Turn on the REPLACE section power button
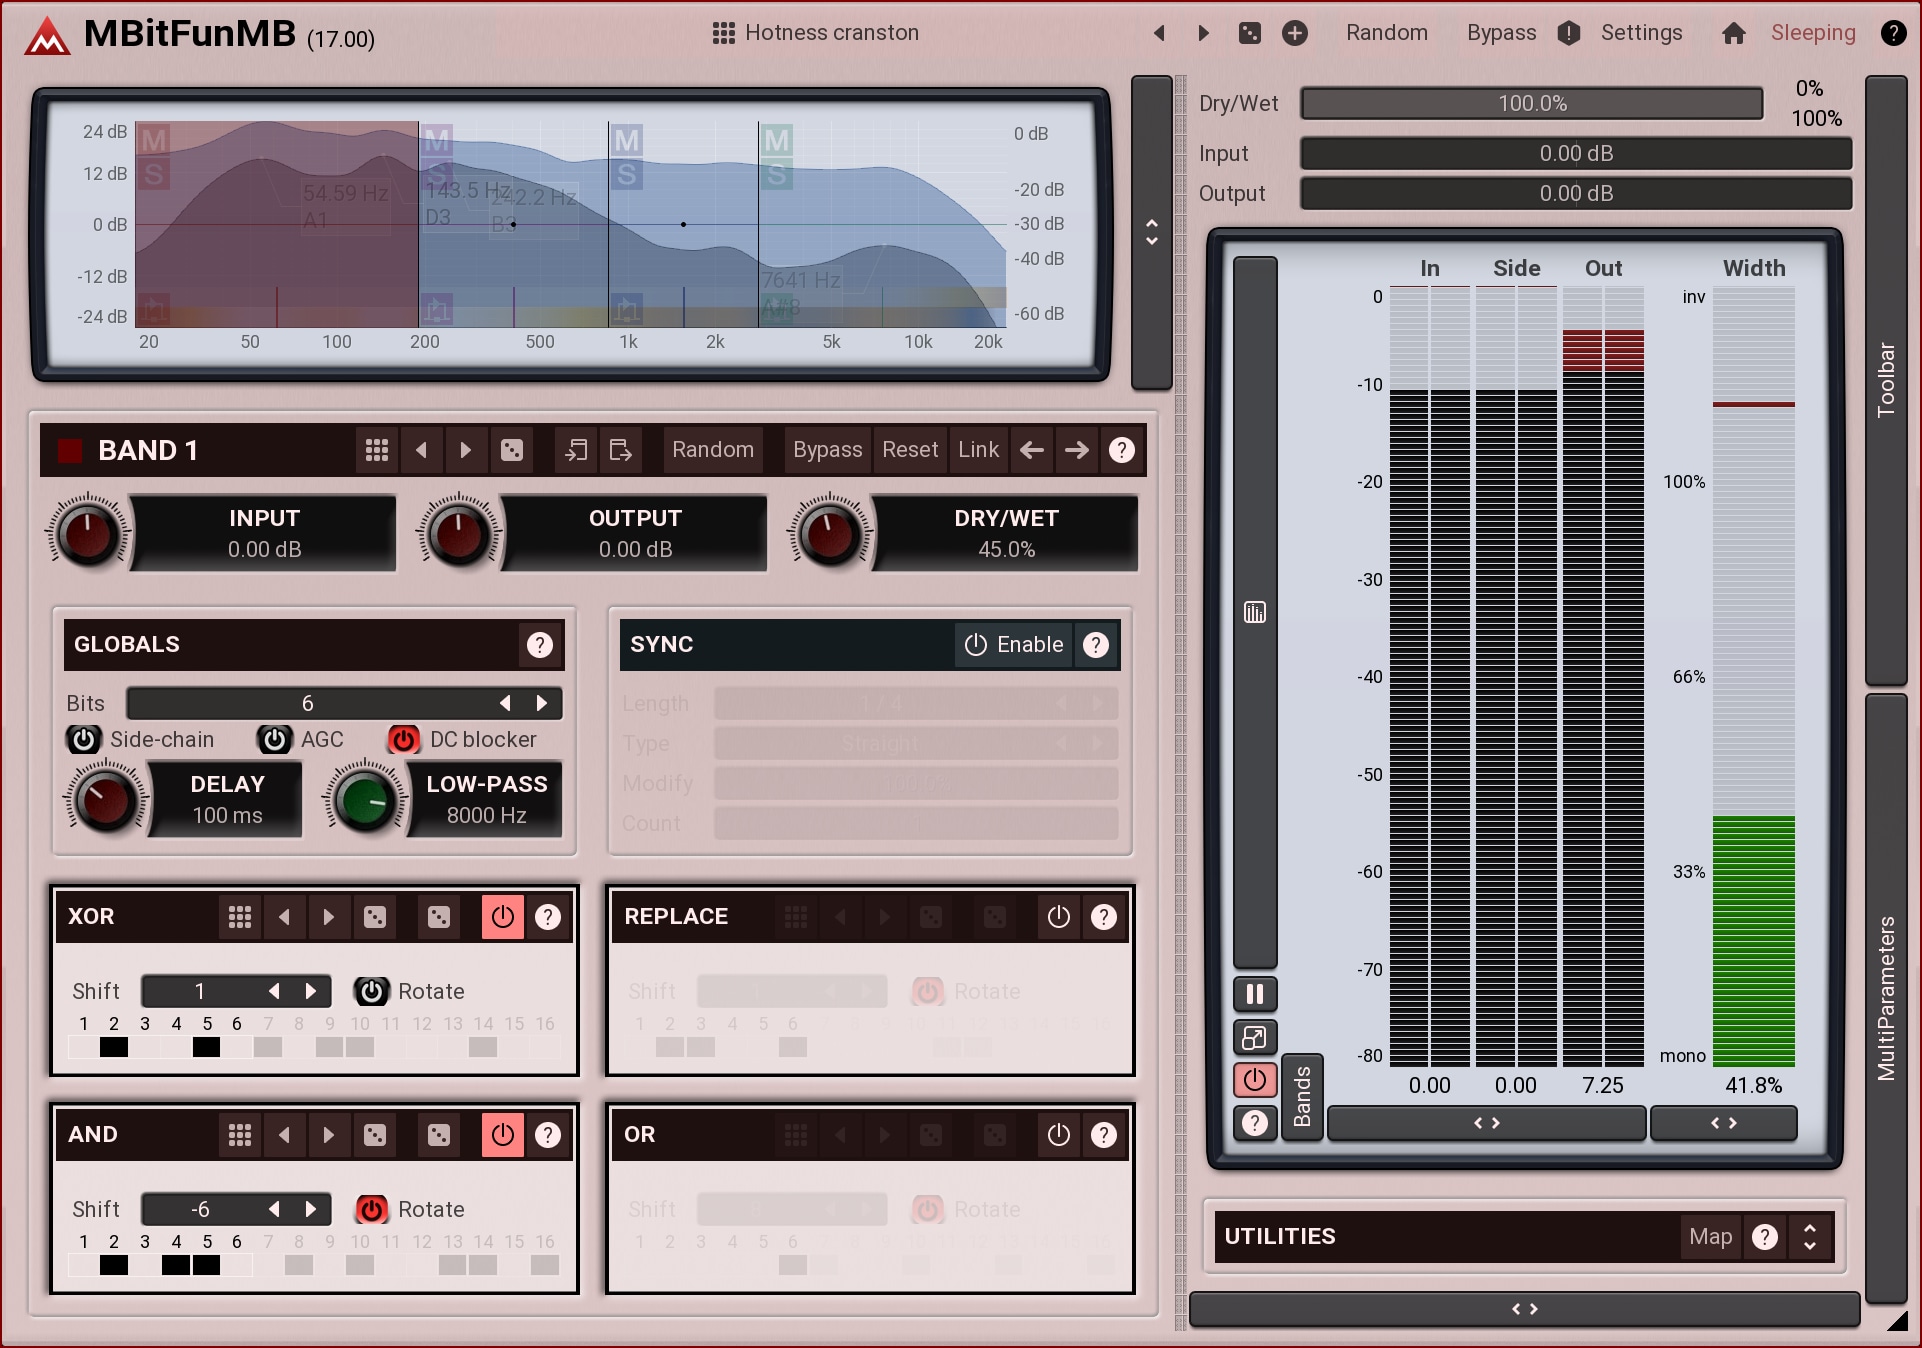 (x=1058, y=917)
